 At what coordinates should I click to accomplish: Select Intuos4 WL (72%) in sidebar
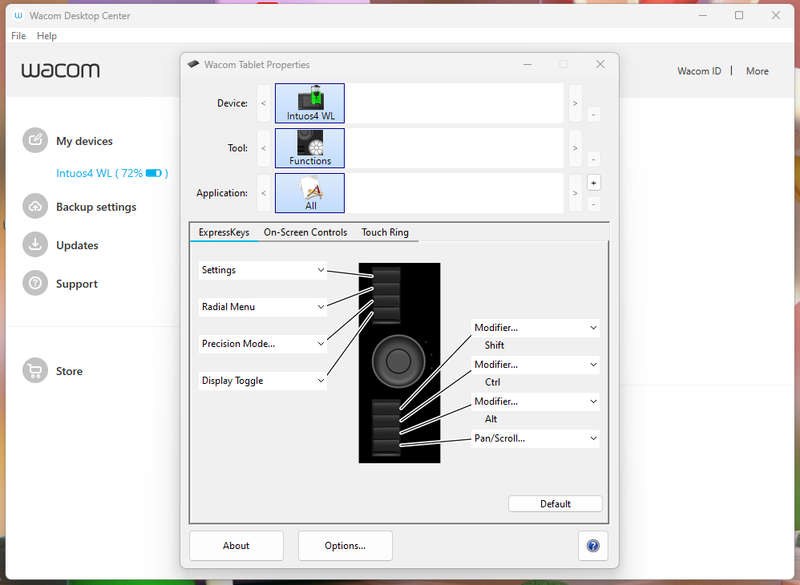pyautogui.click(x=112, y=173)
